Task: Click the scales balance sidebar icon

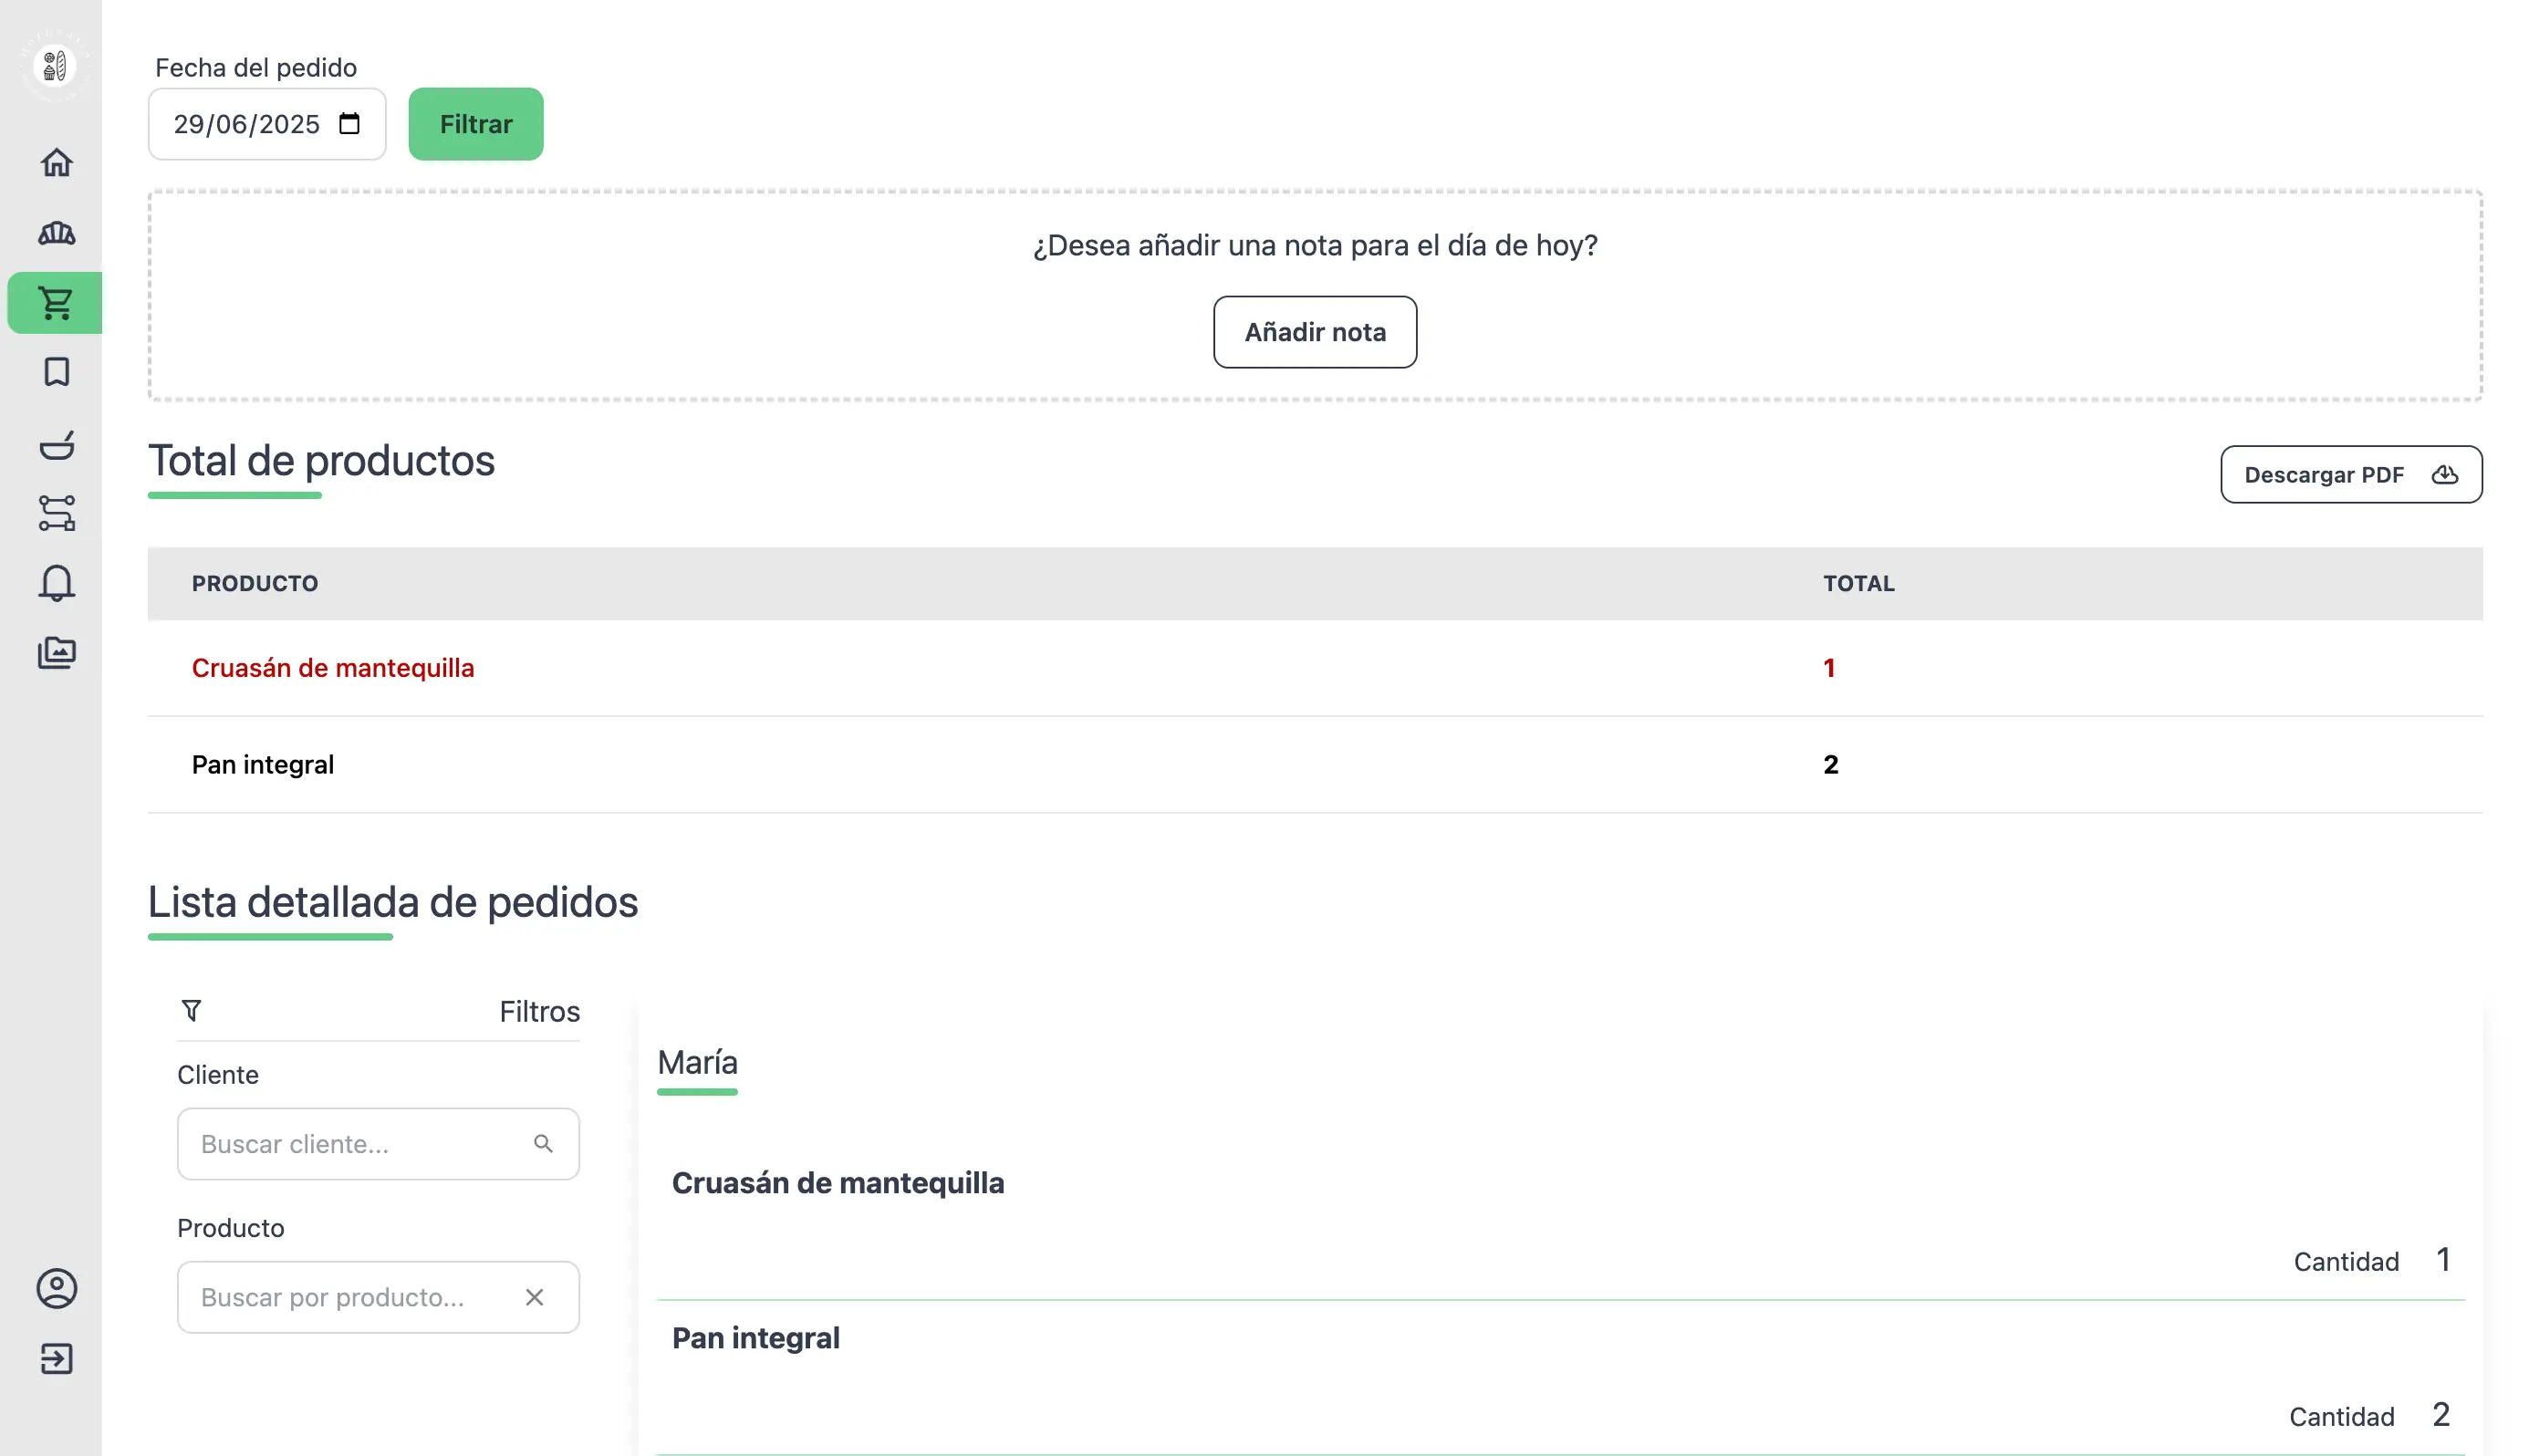Action: (56, 233)
